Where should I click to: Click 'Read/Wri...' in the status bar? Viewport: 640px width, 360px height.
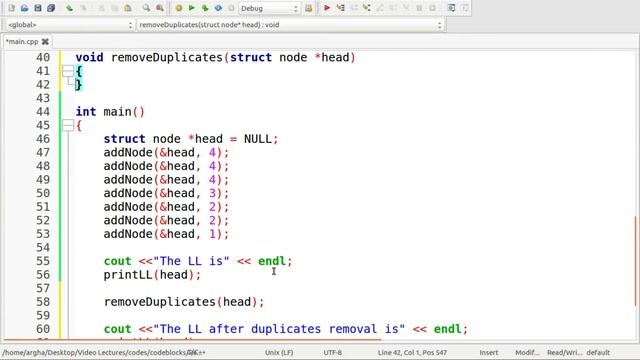pyautogui.click(x=564, y=352)
